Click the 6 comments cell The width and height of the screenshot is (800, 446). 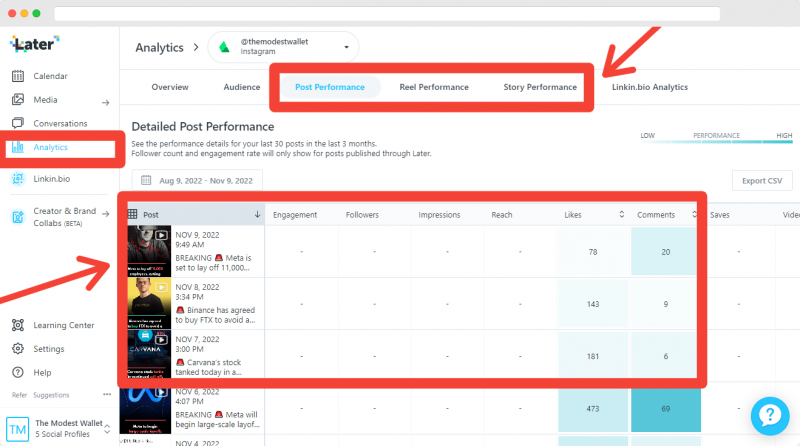[x=664, y=356]
